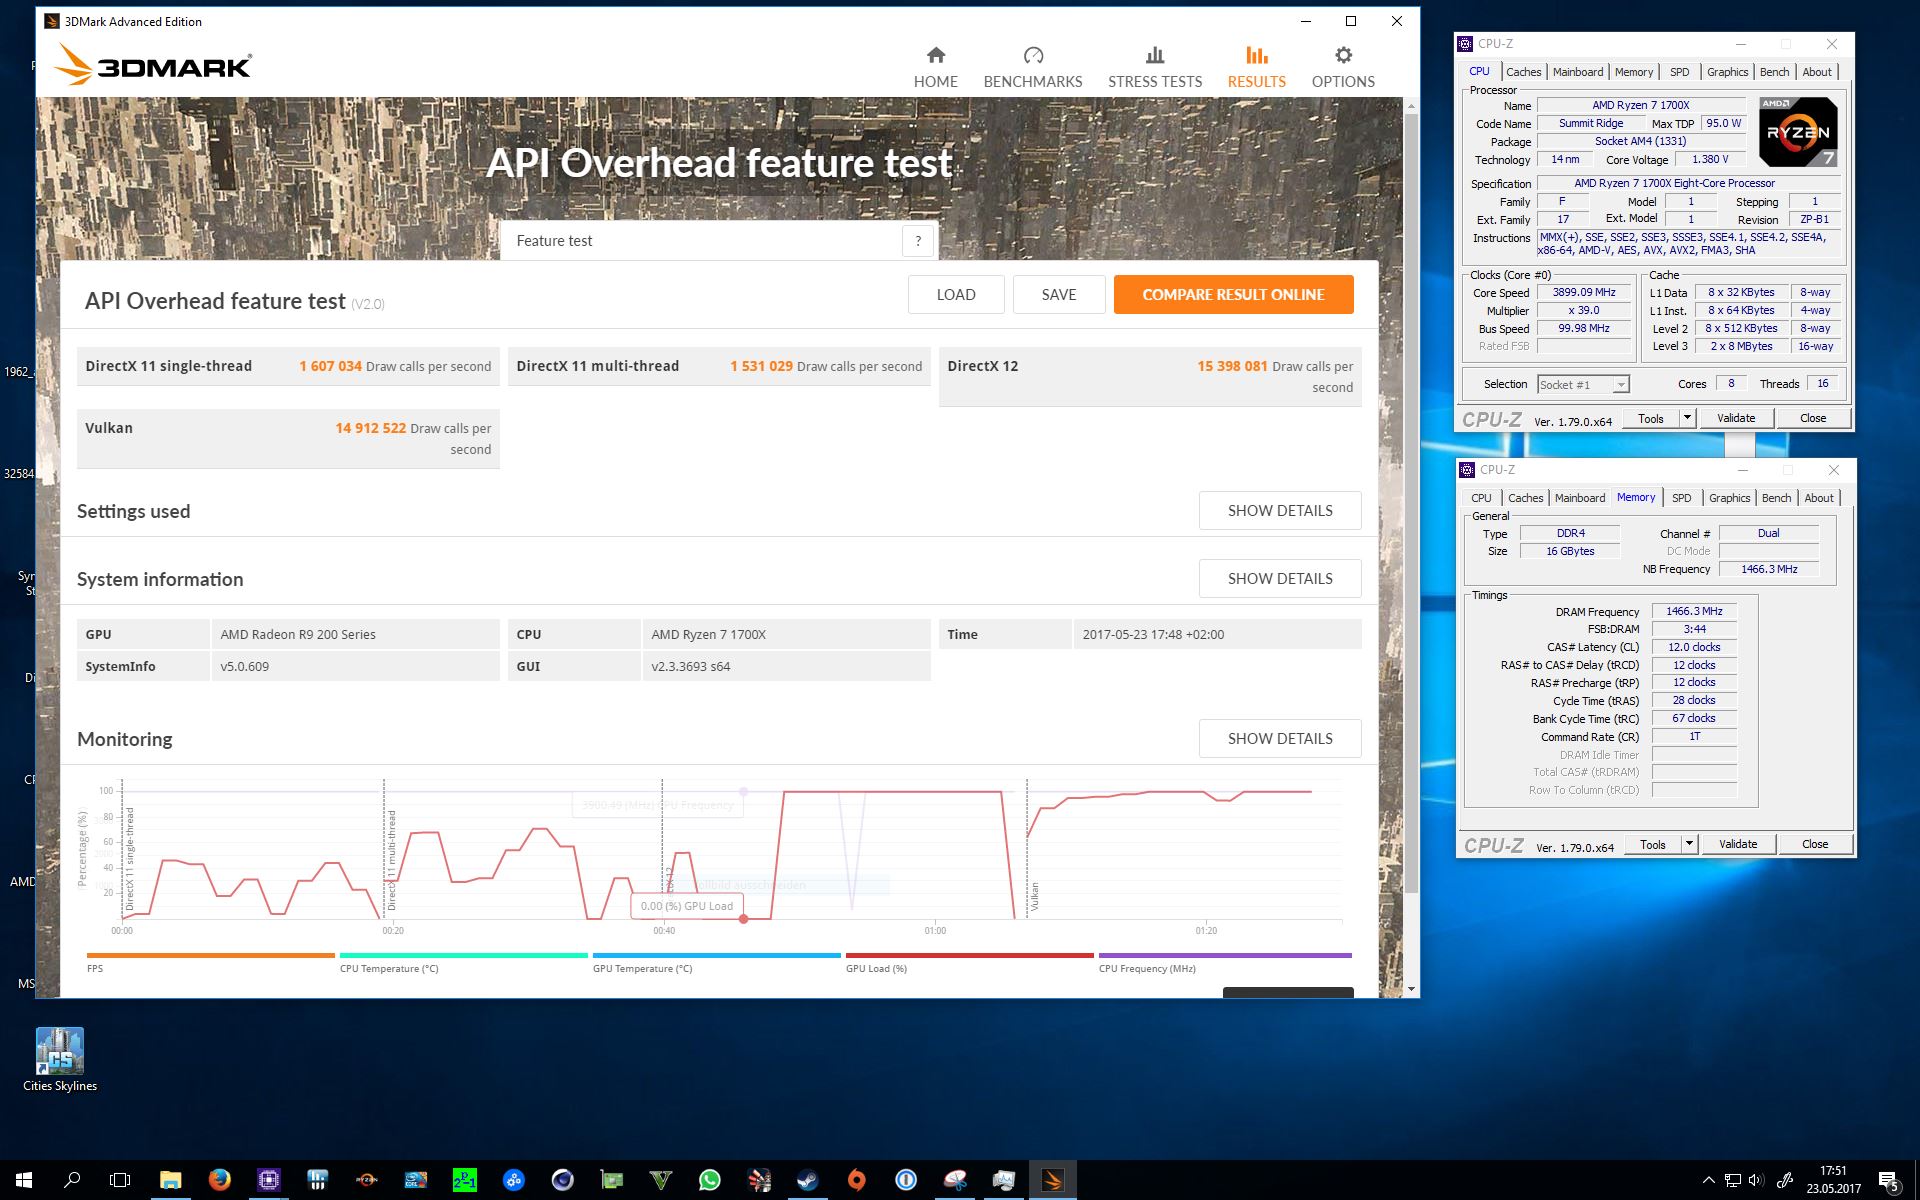Click Compare Result Online button
This screenshot has height=1200, width=1920.
1233,295
